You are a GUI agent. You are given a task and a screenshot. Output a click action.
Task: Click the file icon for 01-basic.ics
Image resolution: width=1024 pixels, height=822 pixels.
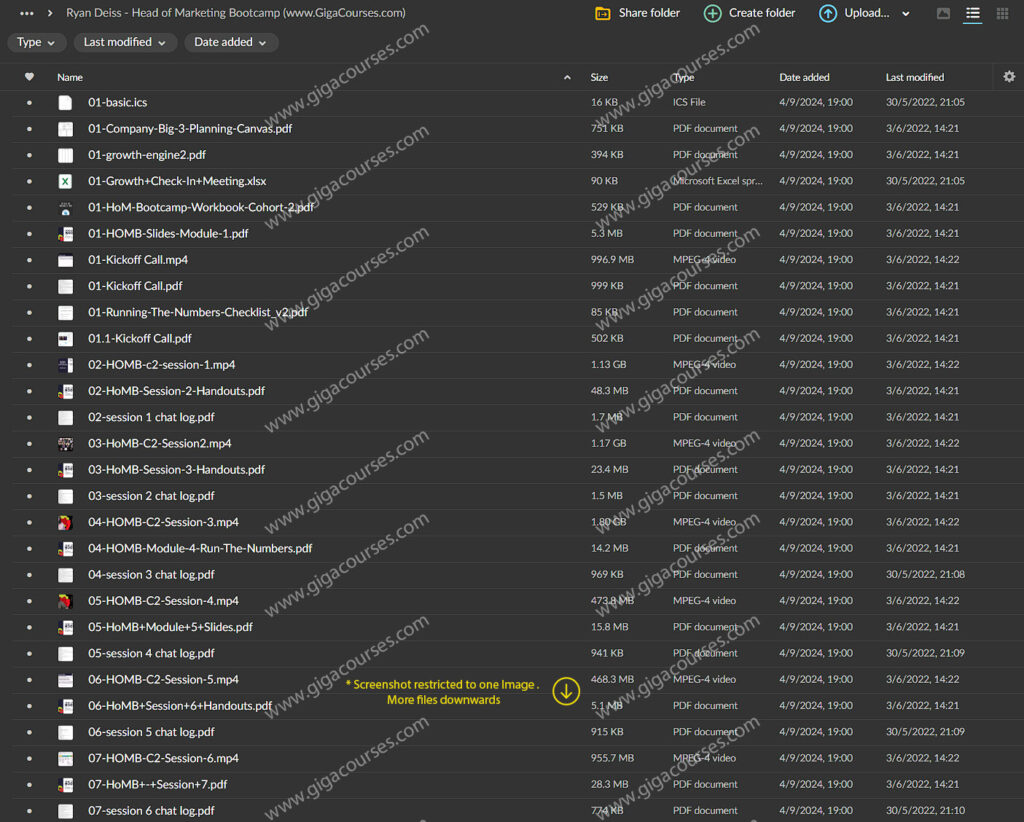(x=65, y=102)
